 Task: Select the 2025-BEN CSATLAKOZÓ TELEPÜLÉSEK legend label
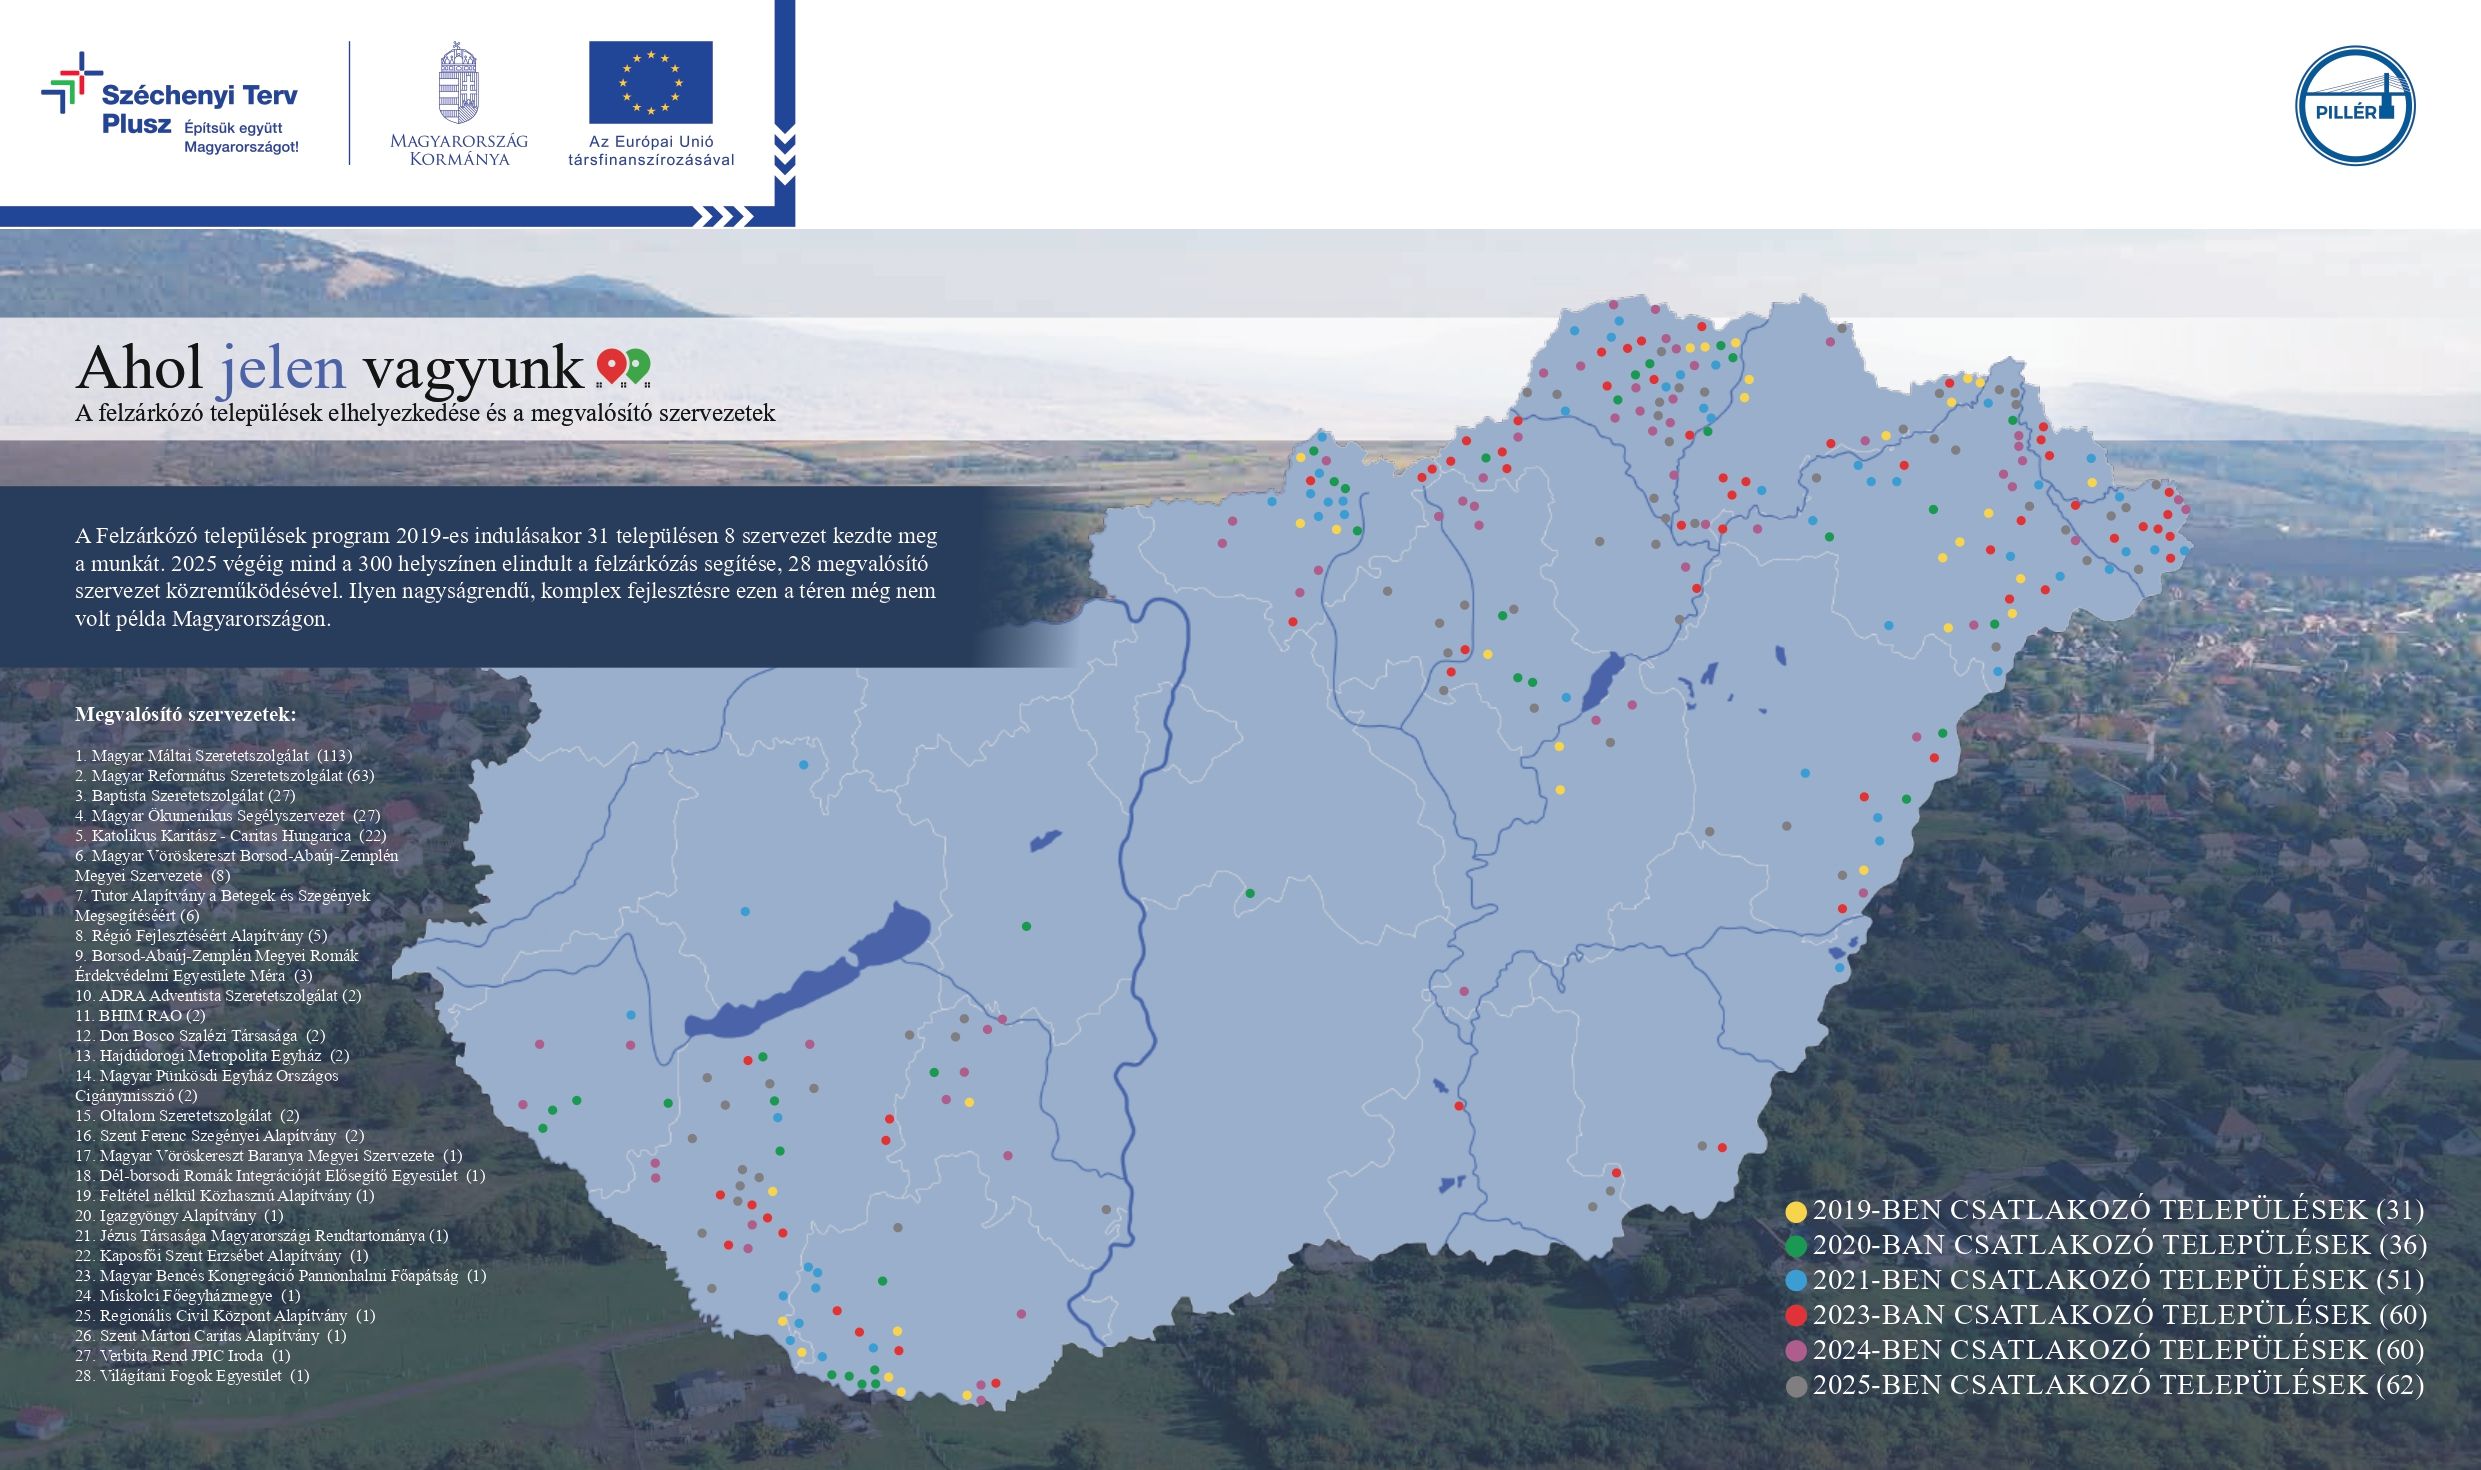[2118, 1385]
